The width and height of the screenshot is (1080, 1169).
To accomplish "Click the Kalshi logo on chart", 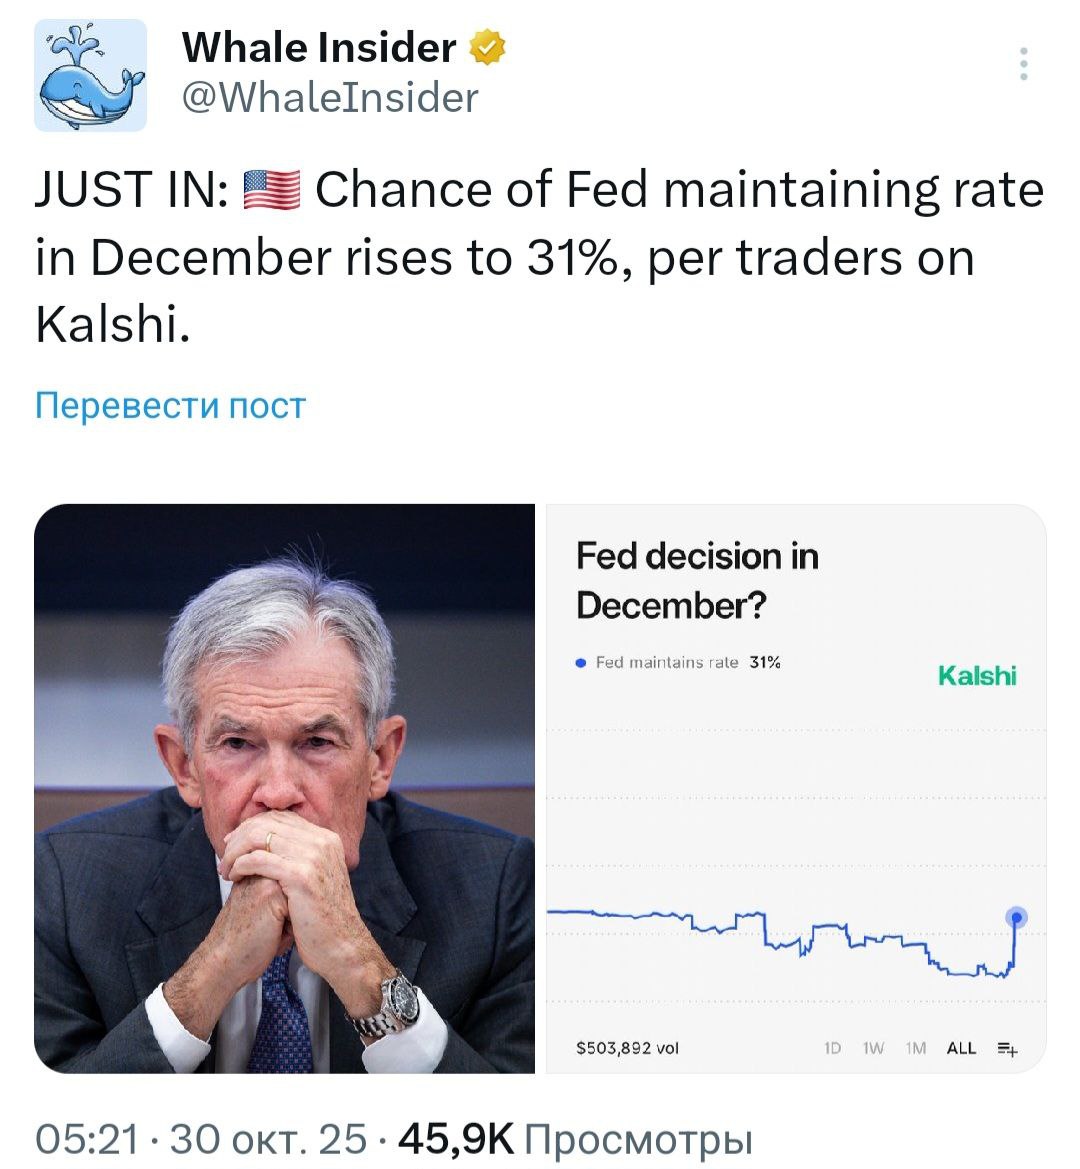I will click(x=977, y=676).
